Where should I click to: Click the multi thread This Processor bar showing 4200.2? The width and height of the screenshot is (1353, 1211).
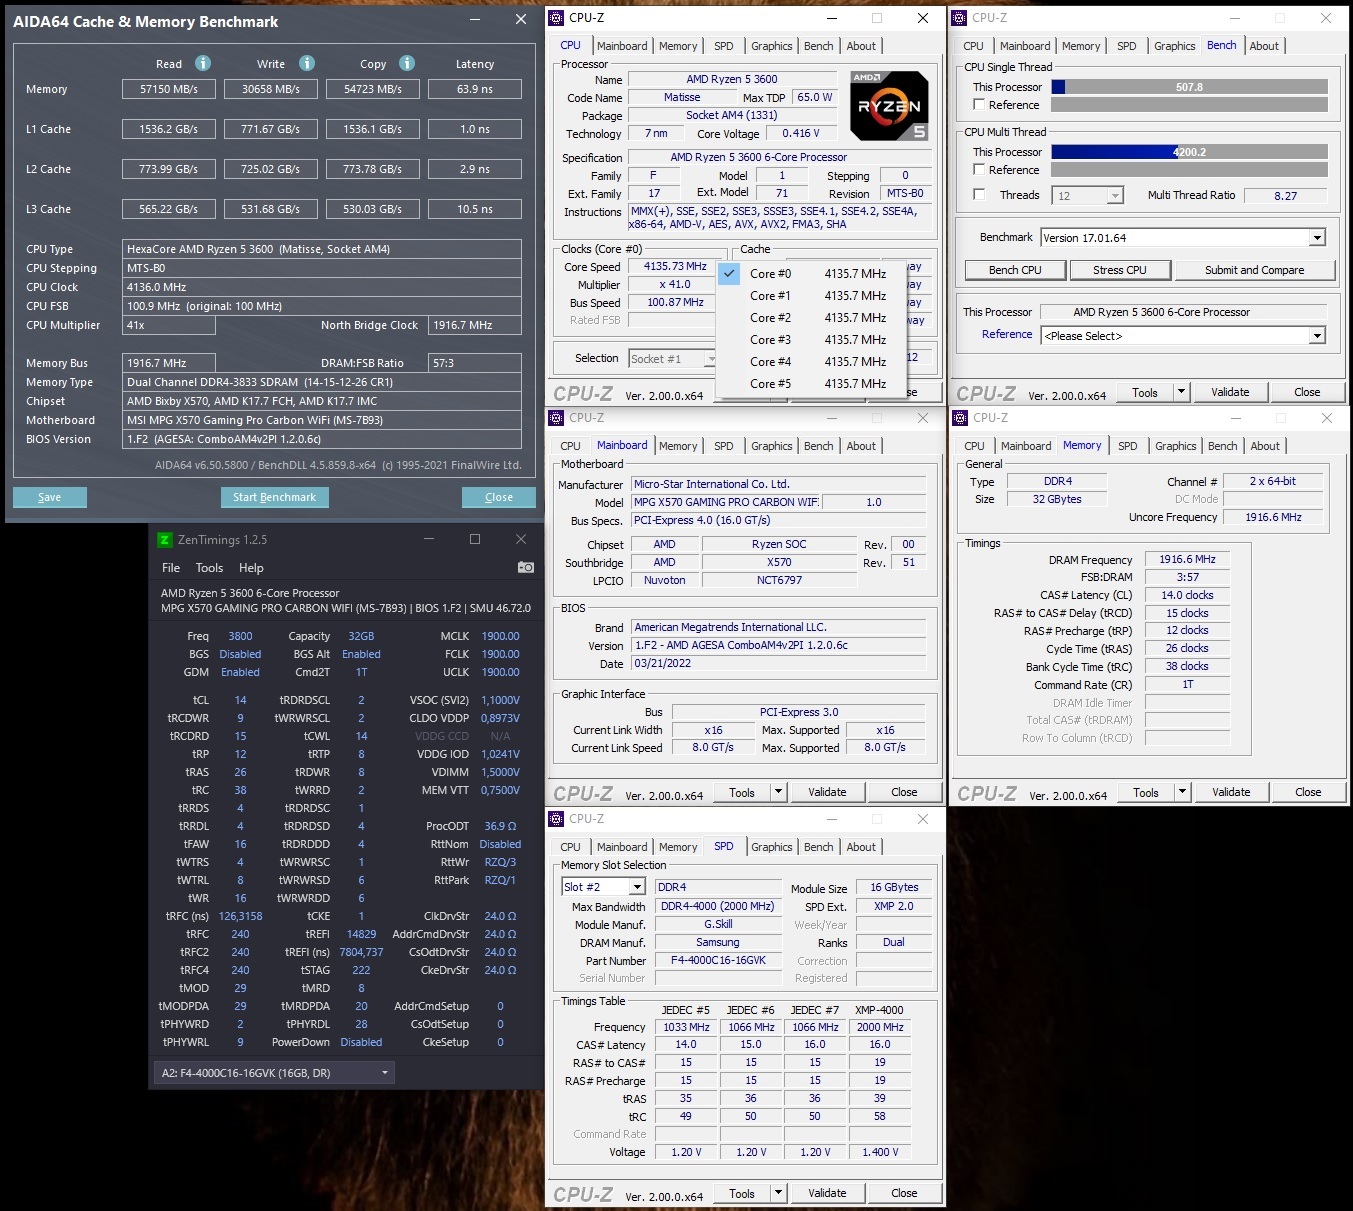coord(1189,152)
